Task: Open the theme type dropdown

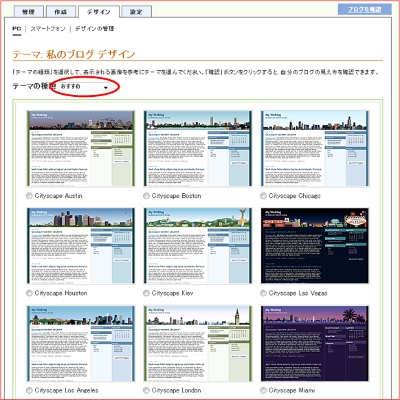Action: [x=85, y=87]
